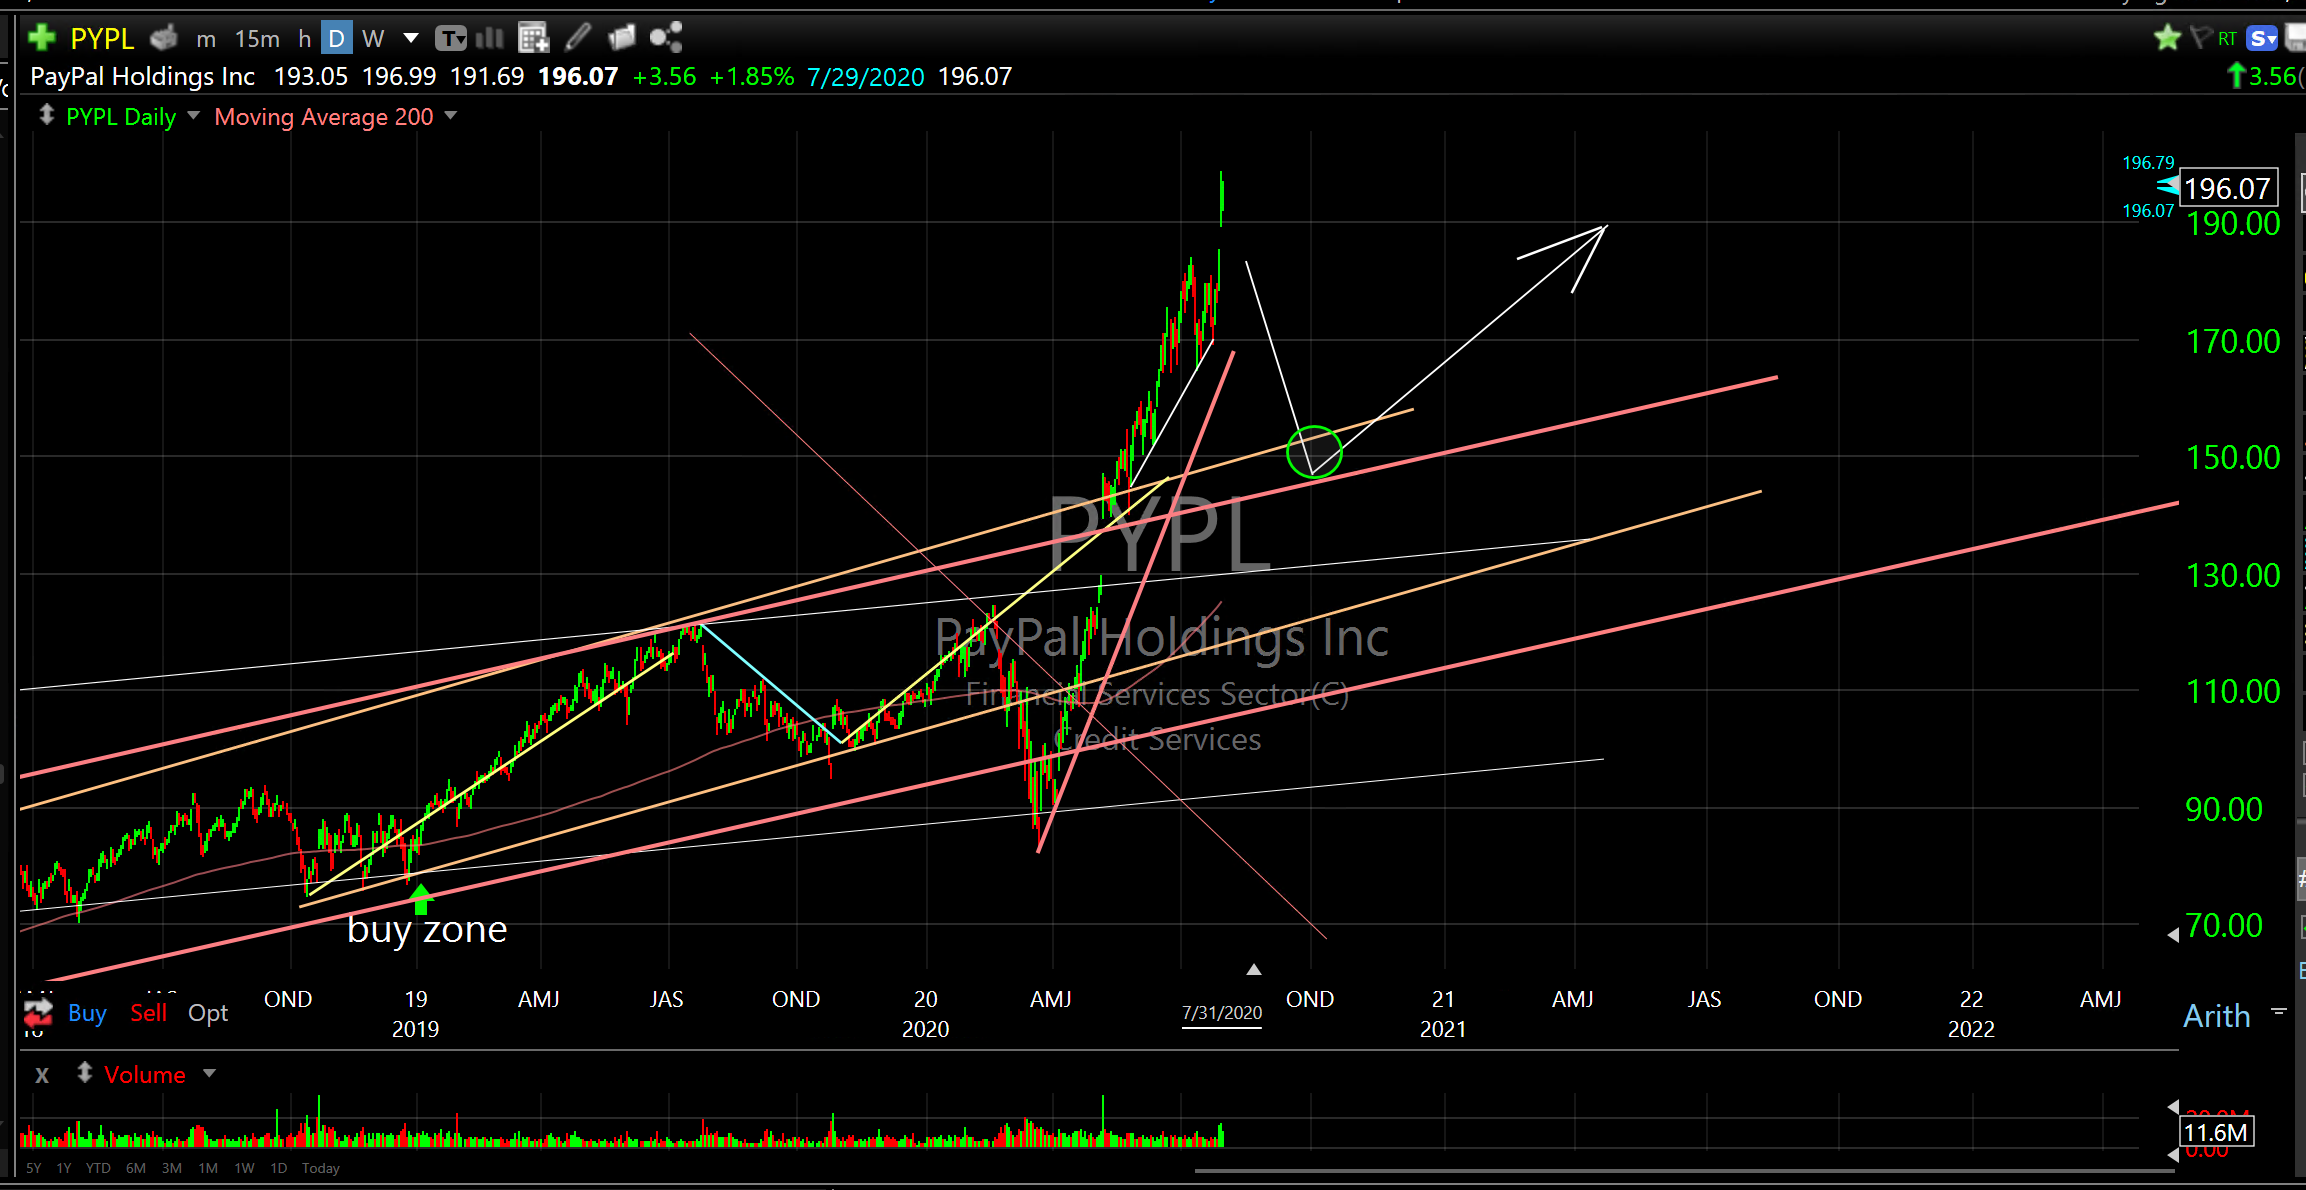Select the pencil drawing tools icon

578,38
